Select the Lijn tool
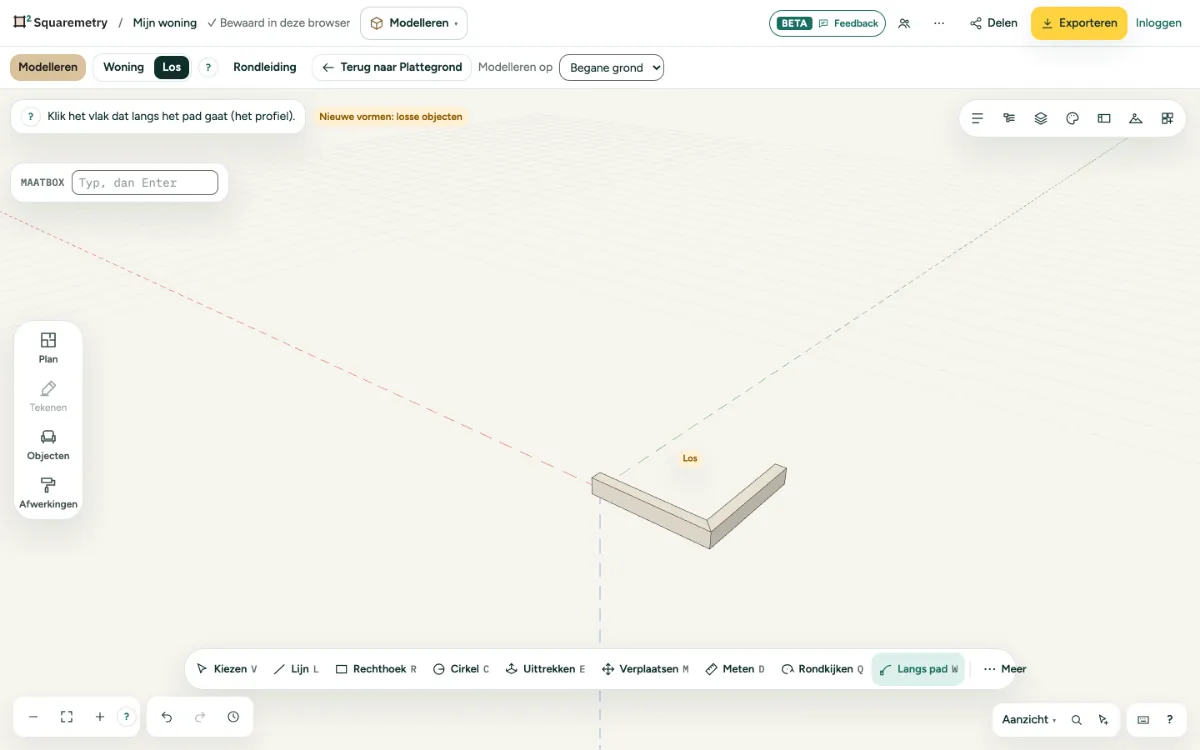 point(296,669)
